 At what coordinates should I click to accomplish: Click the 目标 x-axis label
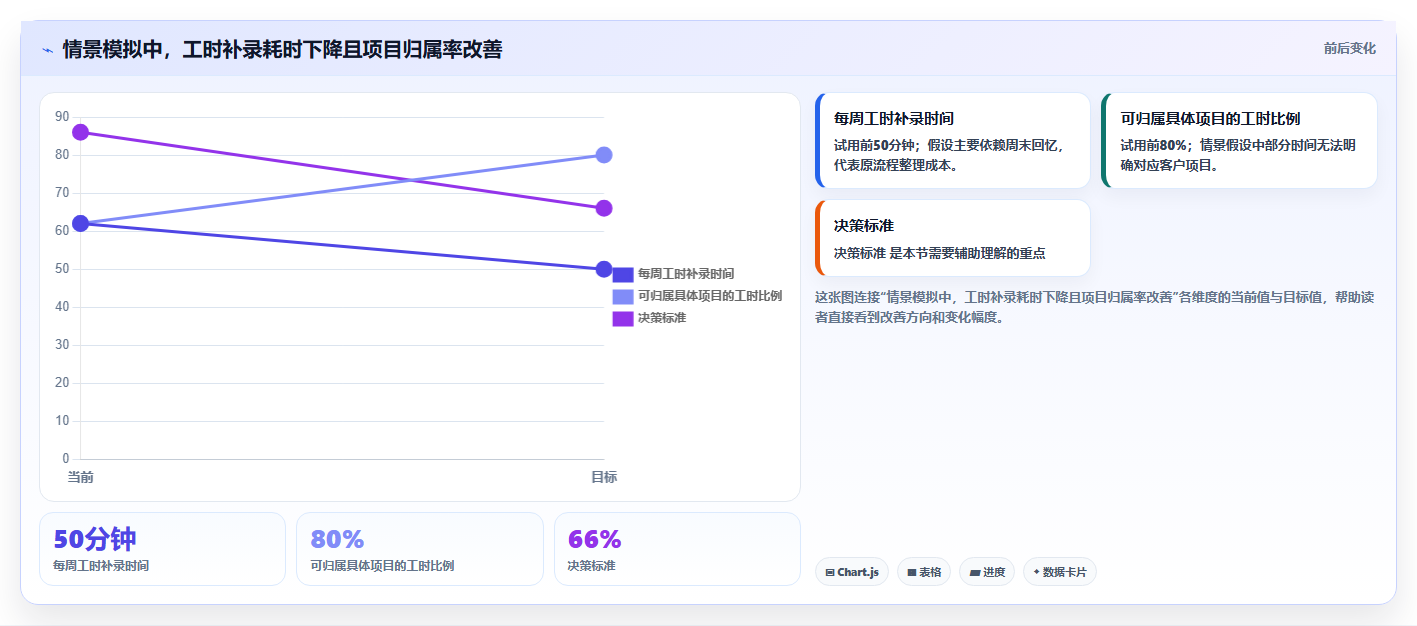pos(604,477)
